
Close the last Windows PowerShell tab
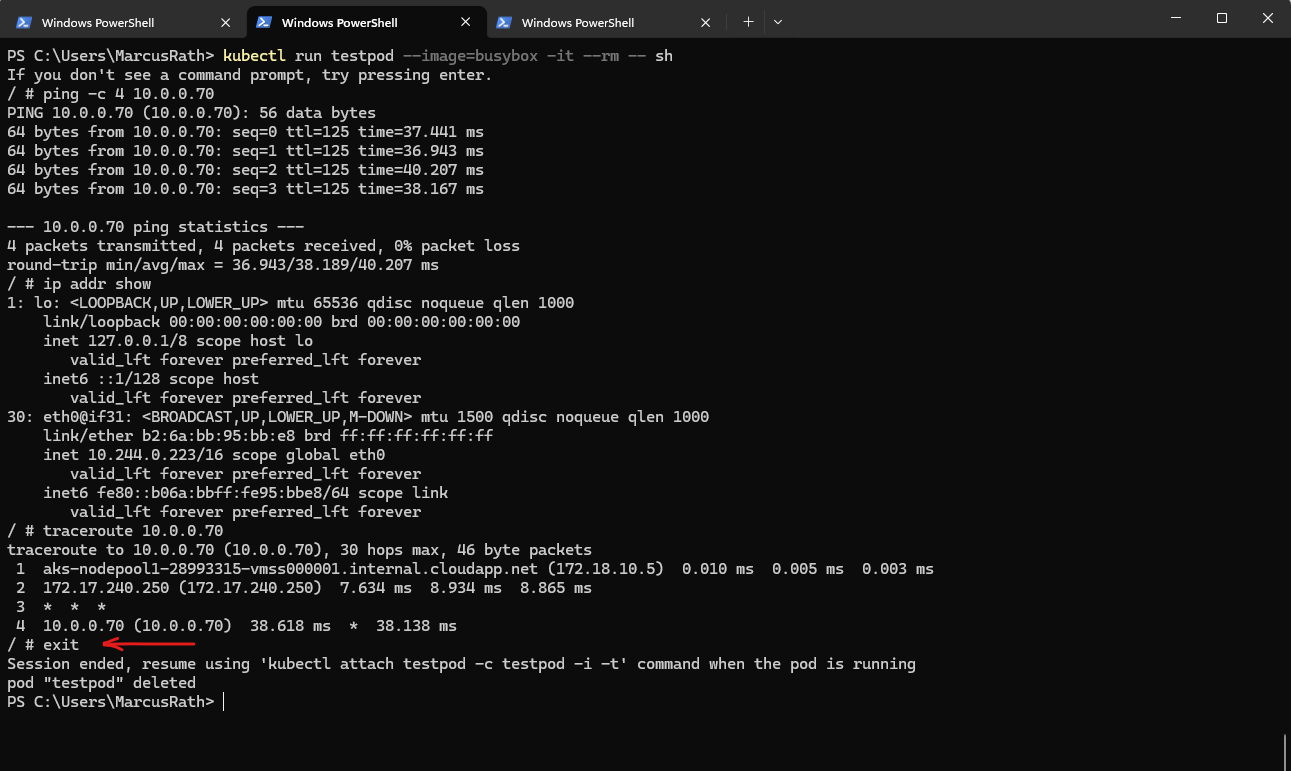coord(706,23)
